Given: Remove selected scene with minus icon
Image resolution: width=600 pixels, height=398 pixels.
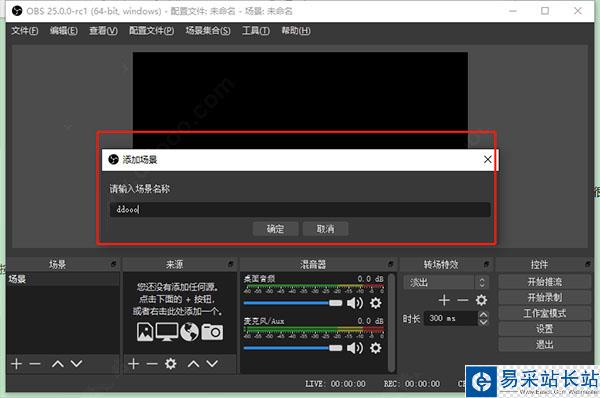Looking at the screenshot, I should click(35, 364).
